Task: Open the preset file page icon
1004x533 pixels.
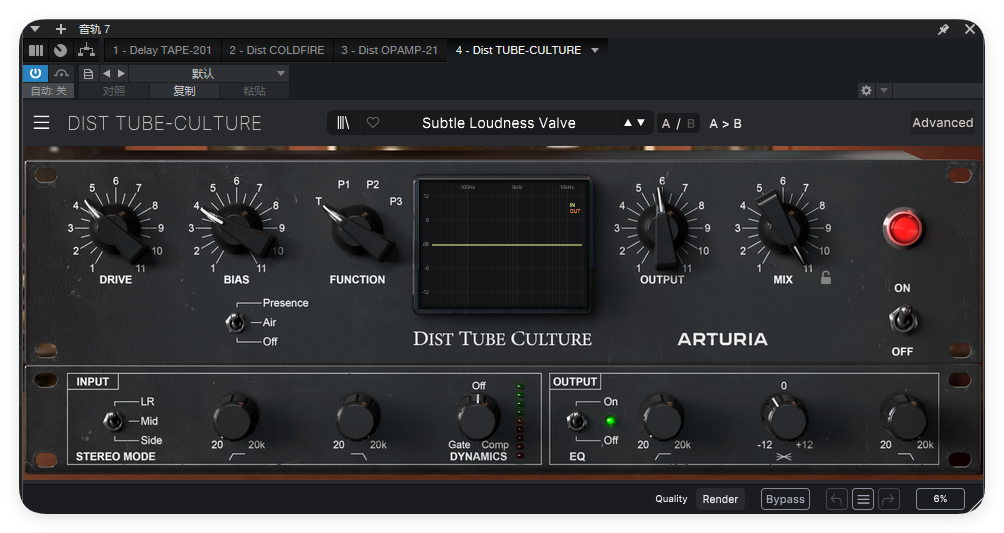Action: [x=88, y=74]
